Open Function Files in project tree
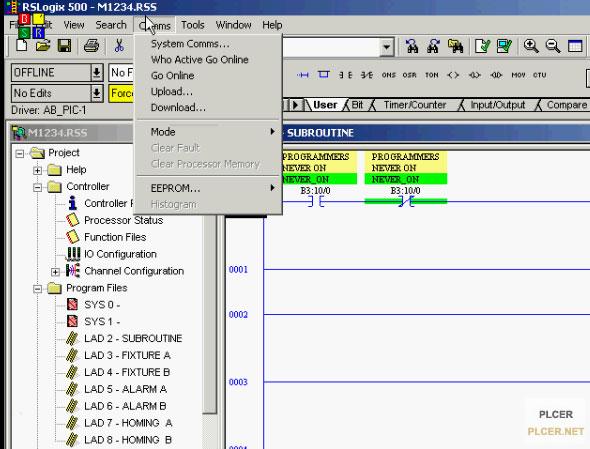590x449 pixels. pos(115,237)
